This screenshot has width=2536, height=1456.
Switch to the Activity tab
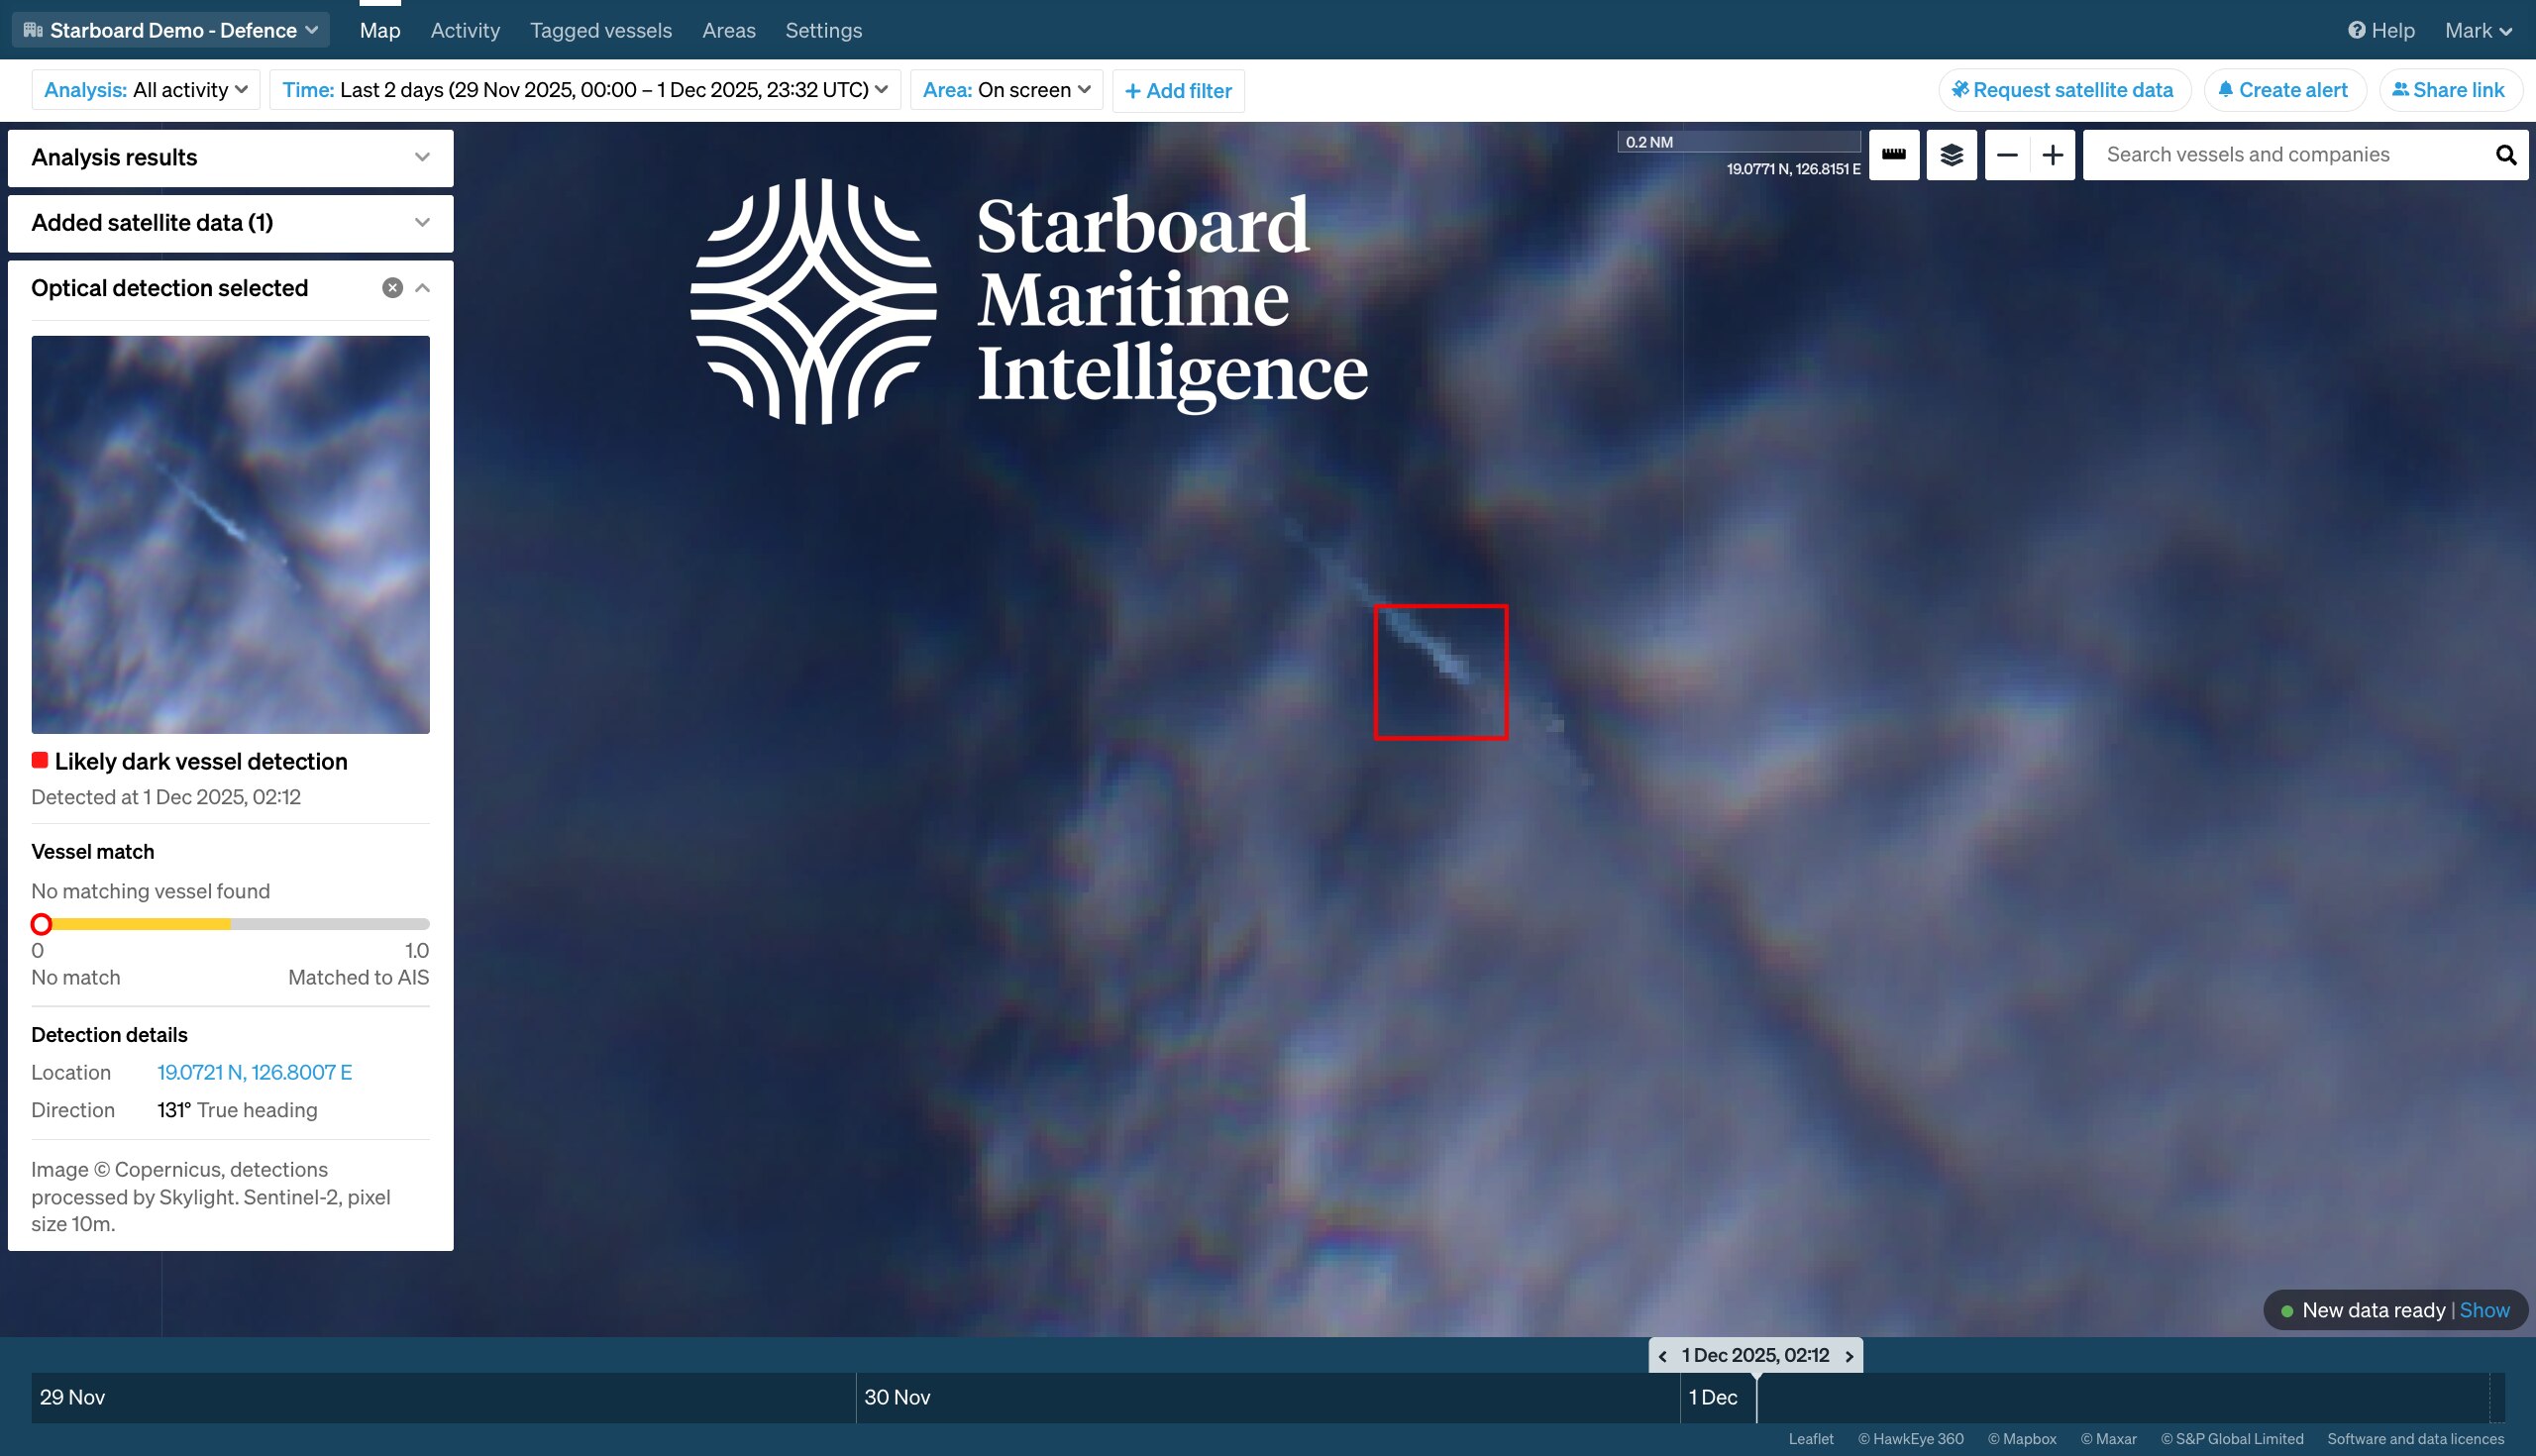tap(464, 30)
